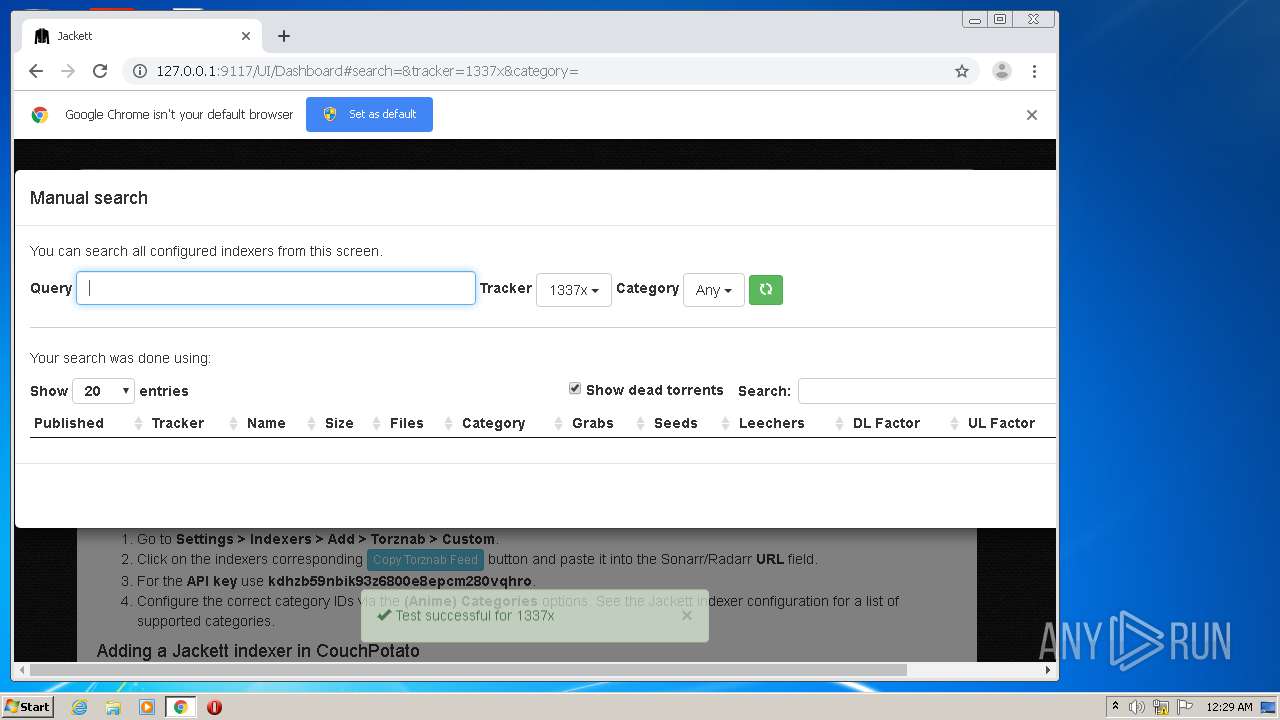This screenshot has height=720, width=1280.
Task: Open Internet Explorer from taskbar
Action: 79,707
